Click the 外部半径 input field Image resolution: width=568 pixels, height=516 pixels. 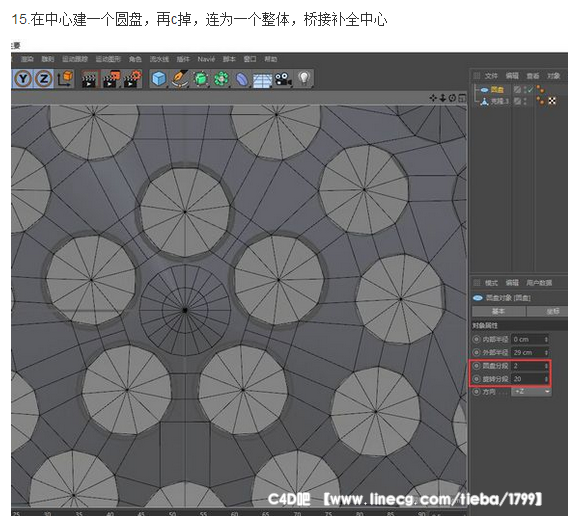529,352
